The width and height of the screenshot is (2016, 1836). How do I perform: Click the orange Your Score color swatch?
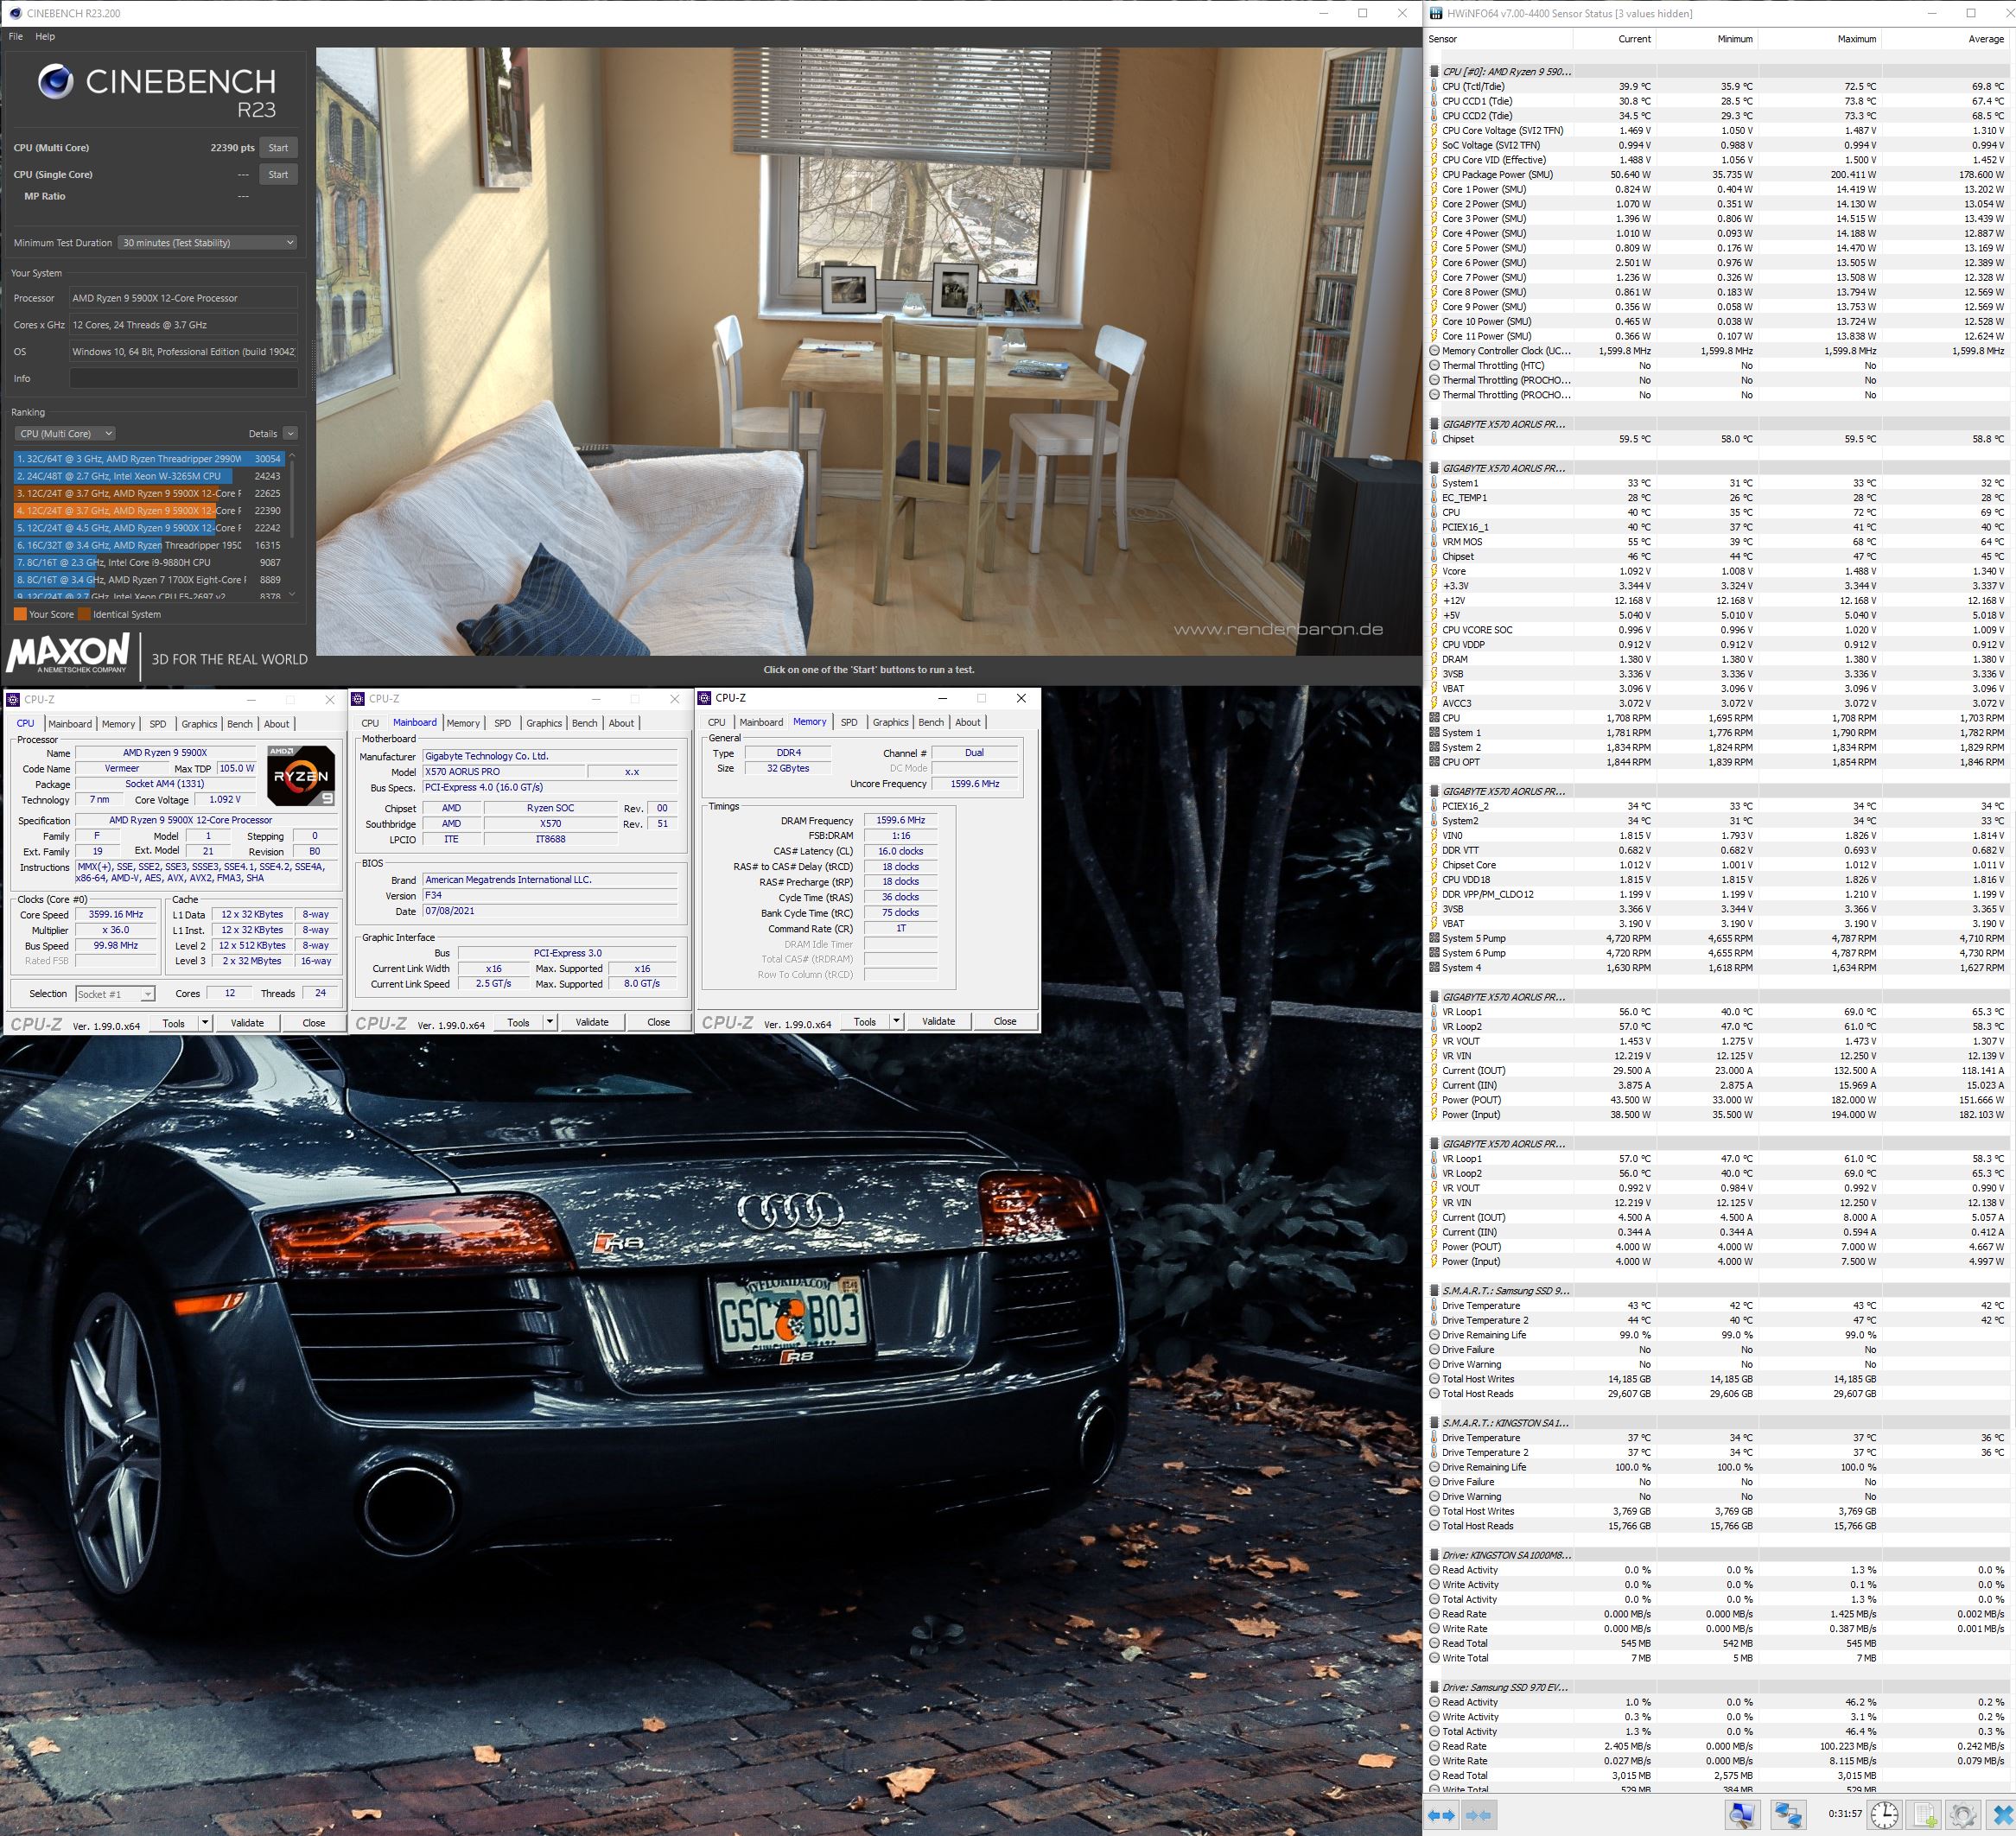[20, 614]
